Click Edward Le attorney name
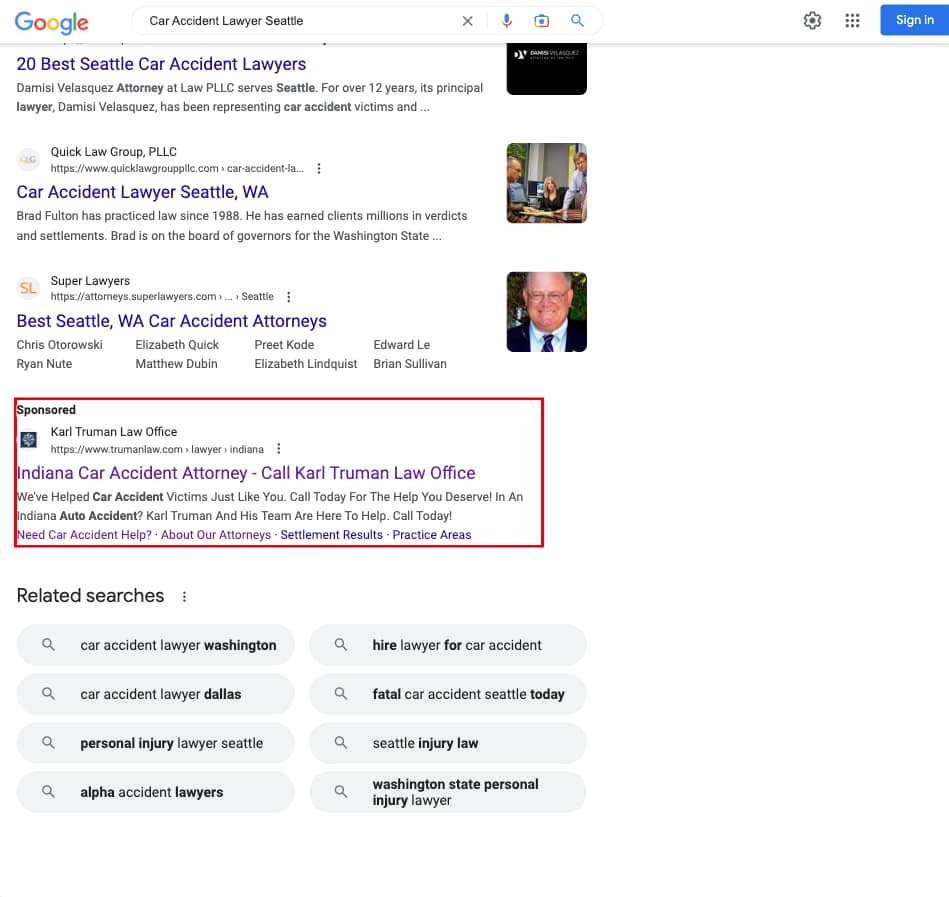Viewport: 949px width, 897px height. pyautogui.click(x=402, y=345)
